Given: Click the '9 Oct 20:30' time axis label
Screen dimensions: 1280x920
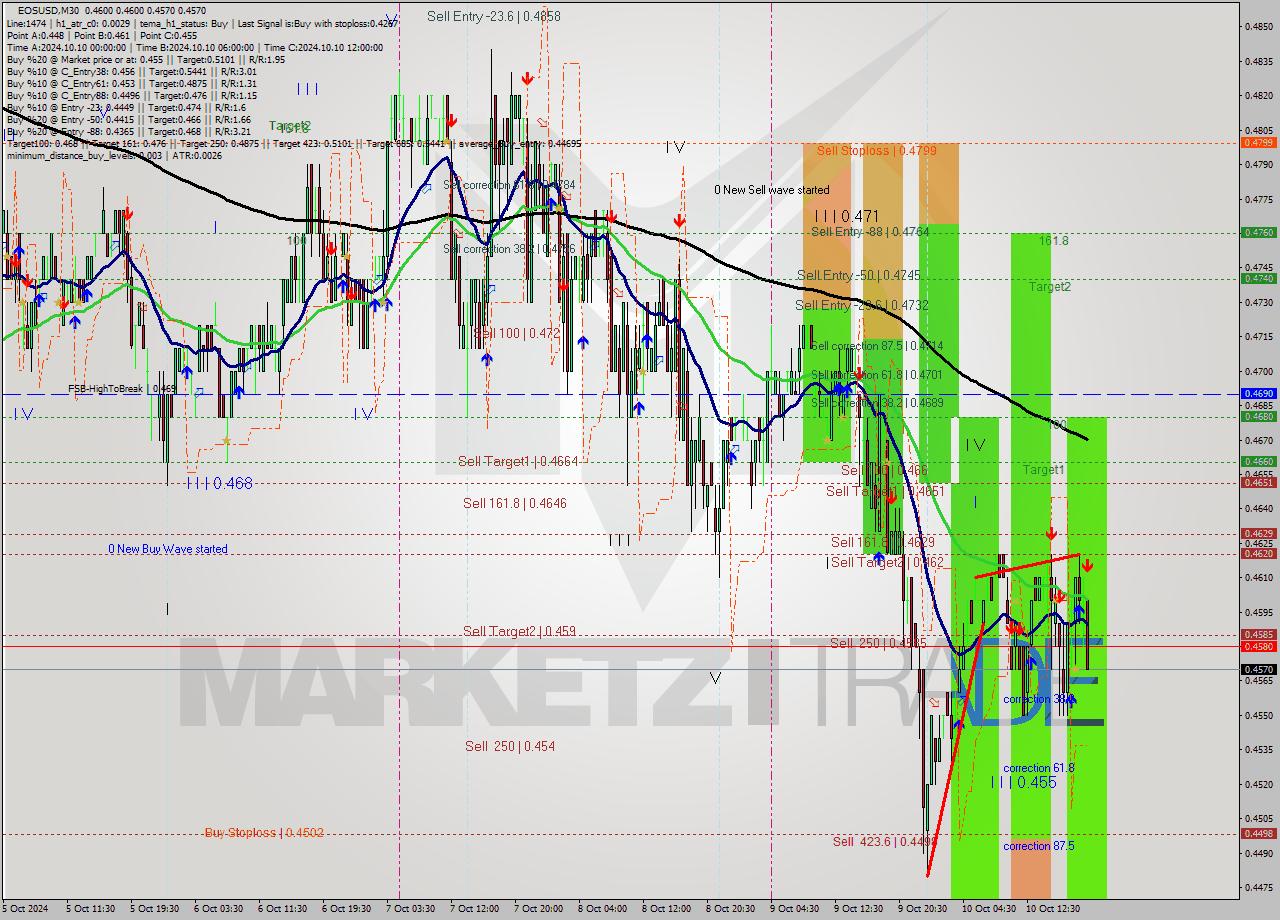Looking at the screenshot, I should point(923,908).
